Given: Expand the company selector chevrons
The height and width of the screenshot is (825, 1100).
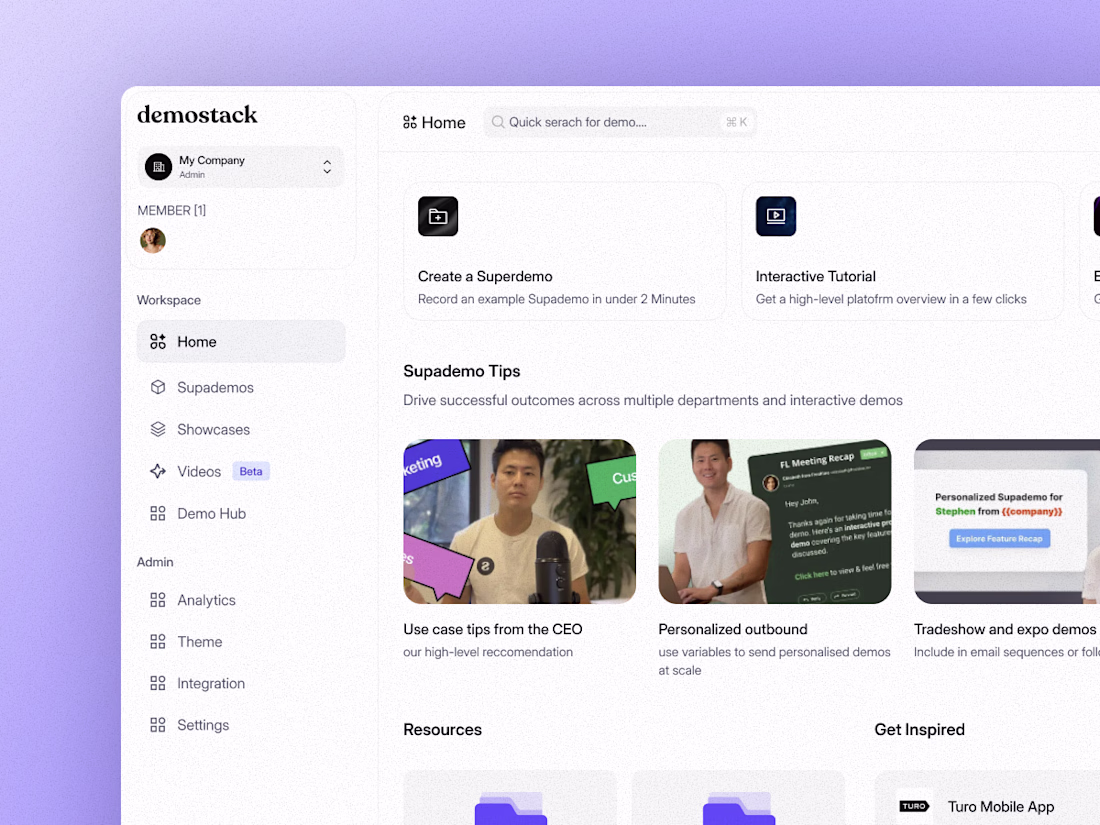Looking at the screenshot, I should pyautogui.click(x=327, y=167).
